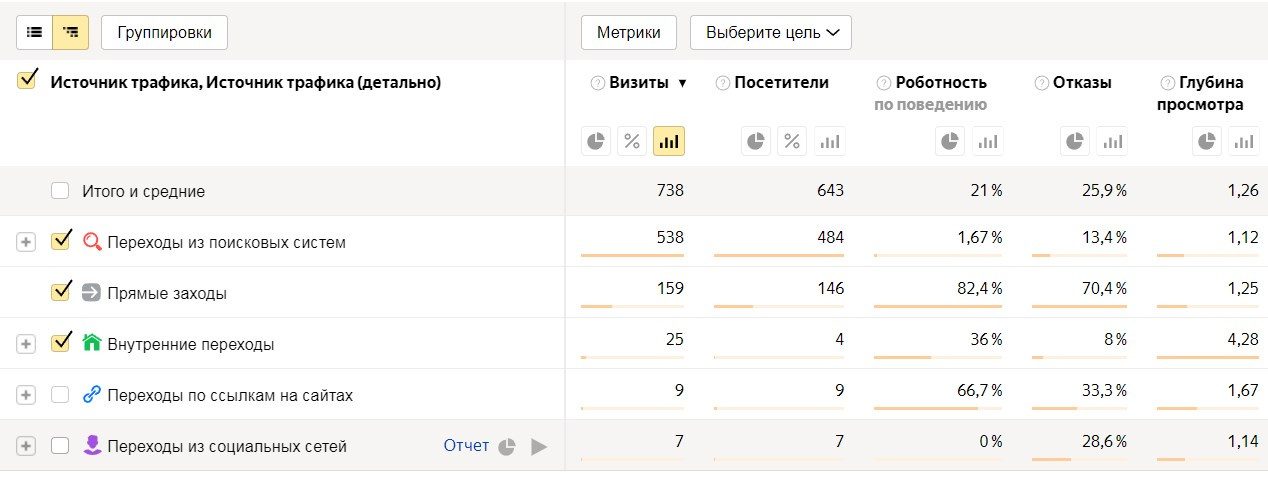Expand Переходы из поисковых систем row

26,242
